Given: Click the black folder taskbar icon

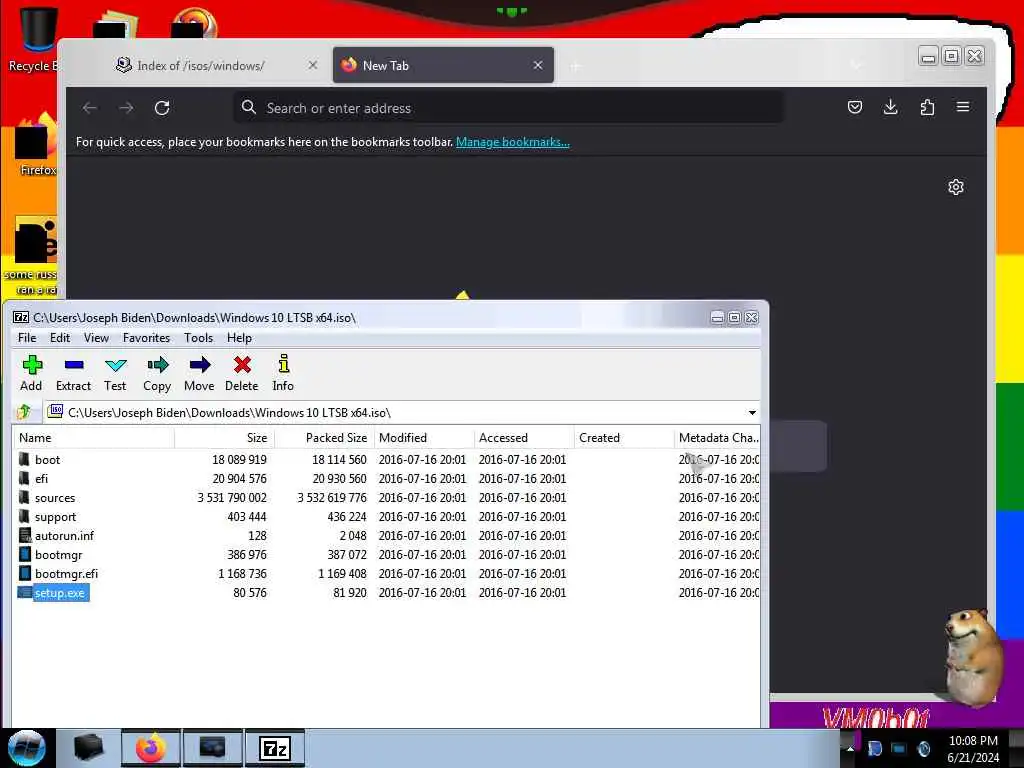Looking at the screenshot, I should [89, 748].
